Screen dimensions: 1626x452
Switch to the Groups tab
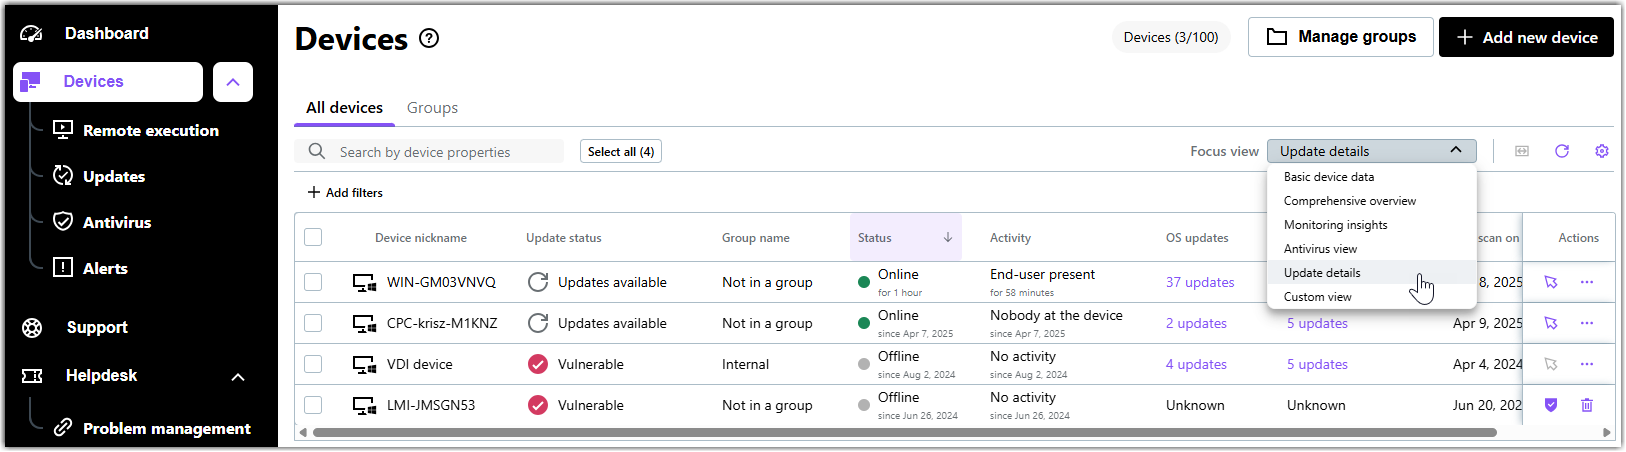coord(432,108)
